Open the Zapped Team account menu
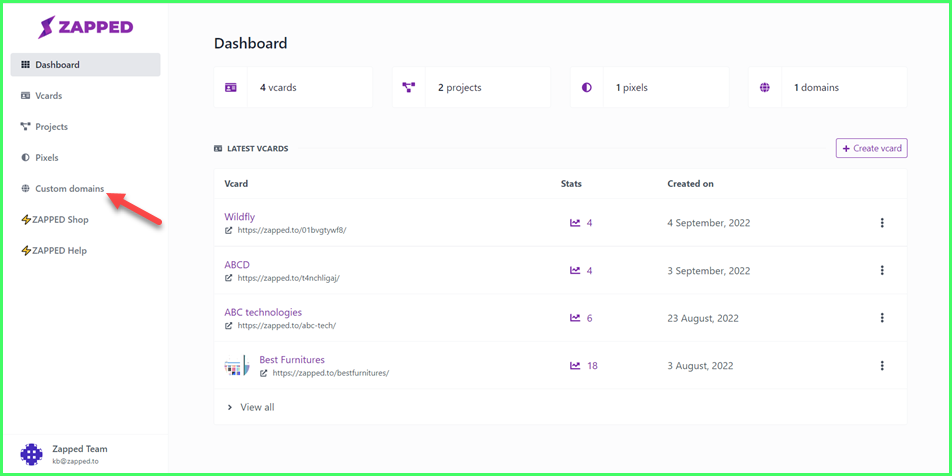Screen dimensions: 952x476 click(84, 455)
